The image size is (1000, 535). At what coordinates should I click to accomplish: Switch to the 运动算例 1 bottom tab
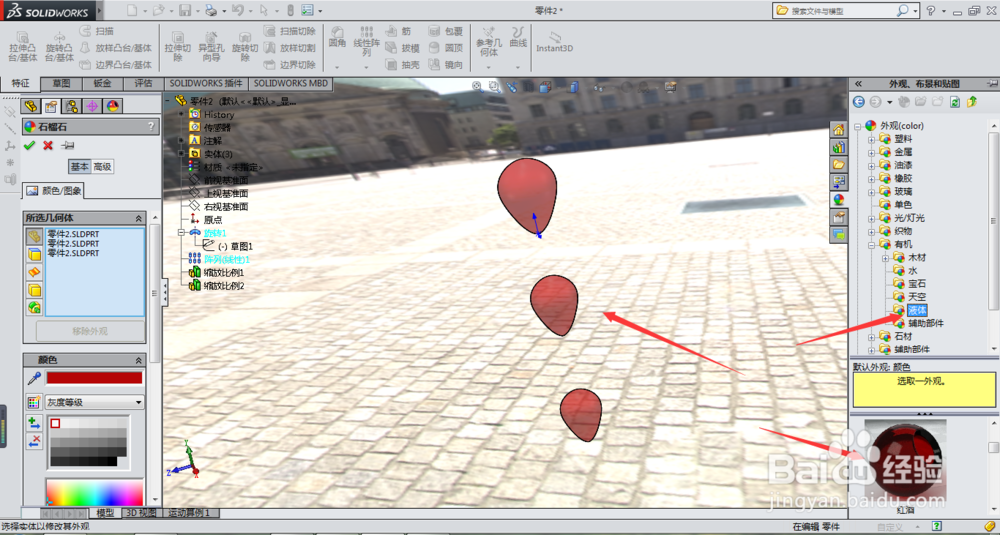click(190, 513)
